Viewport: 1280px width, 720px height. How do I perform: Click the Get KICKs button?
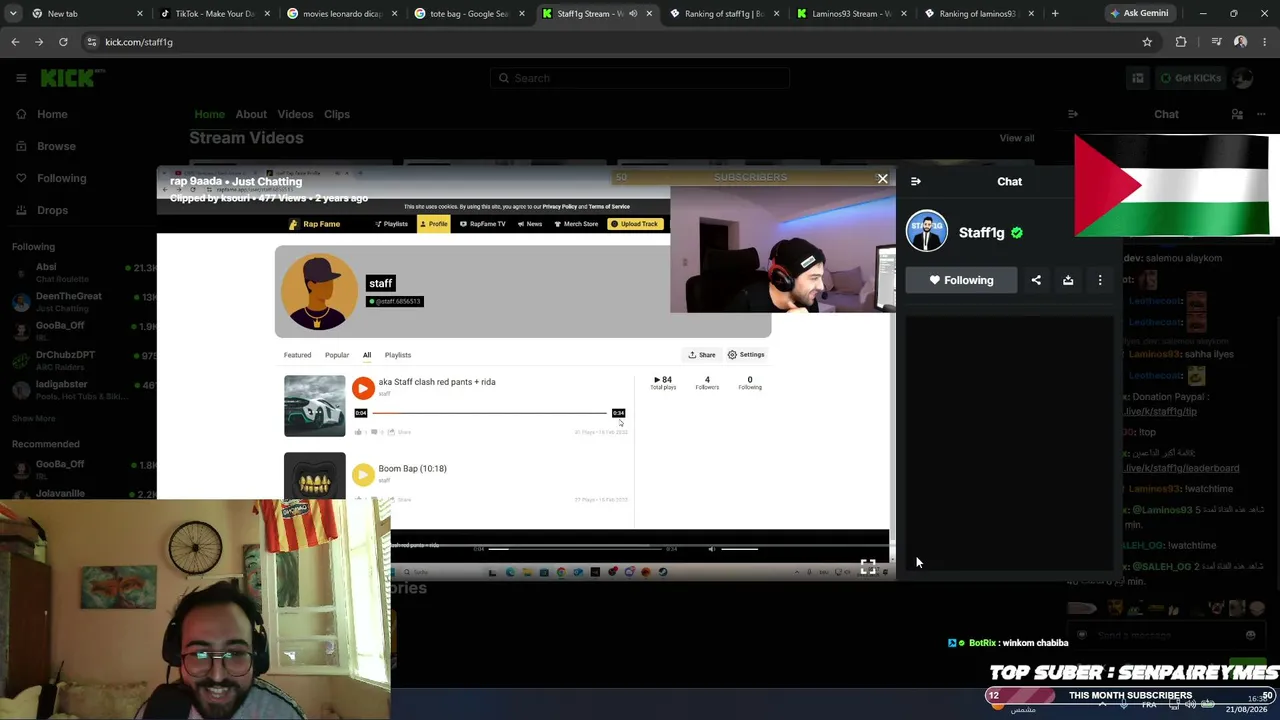pyautogui.click(x=1190, y=78)
